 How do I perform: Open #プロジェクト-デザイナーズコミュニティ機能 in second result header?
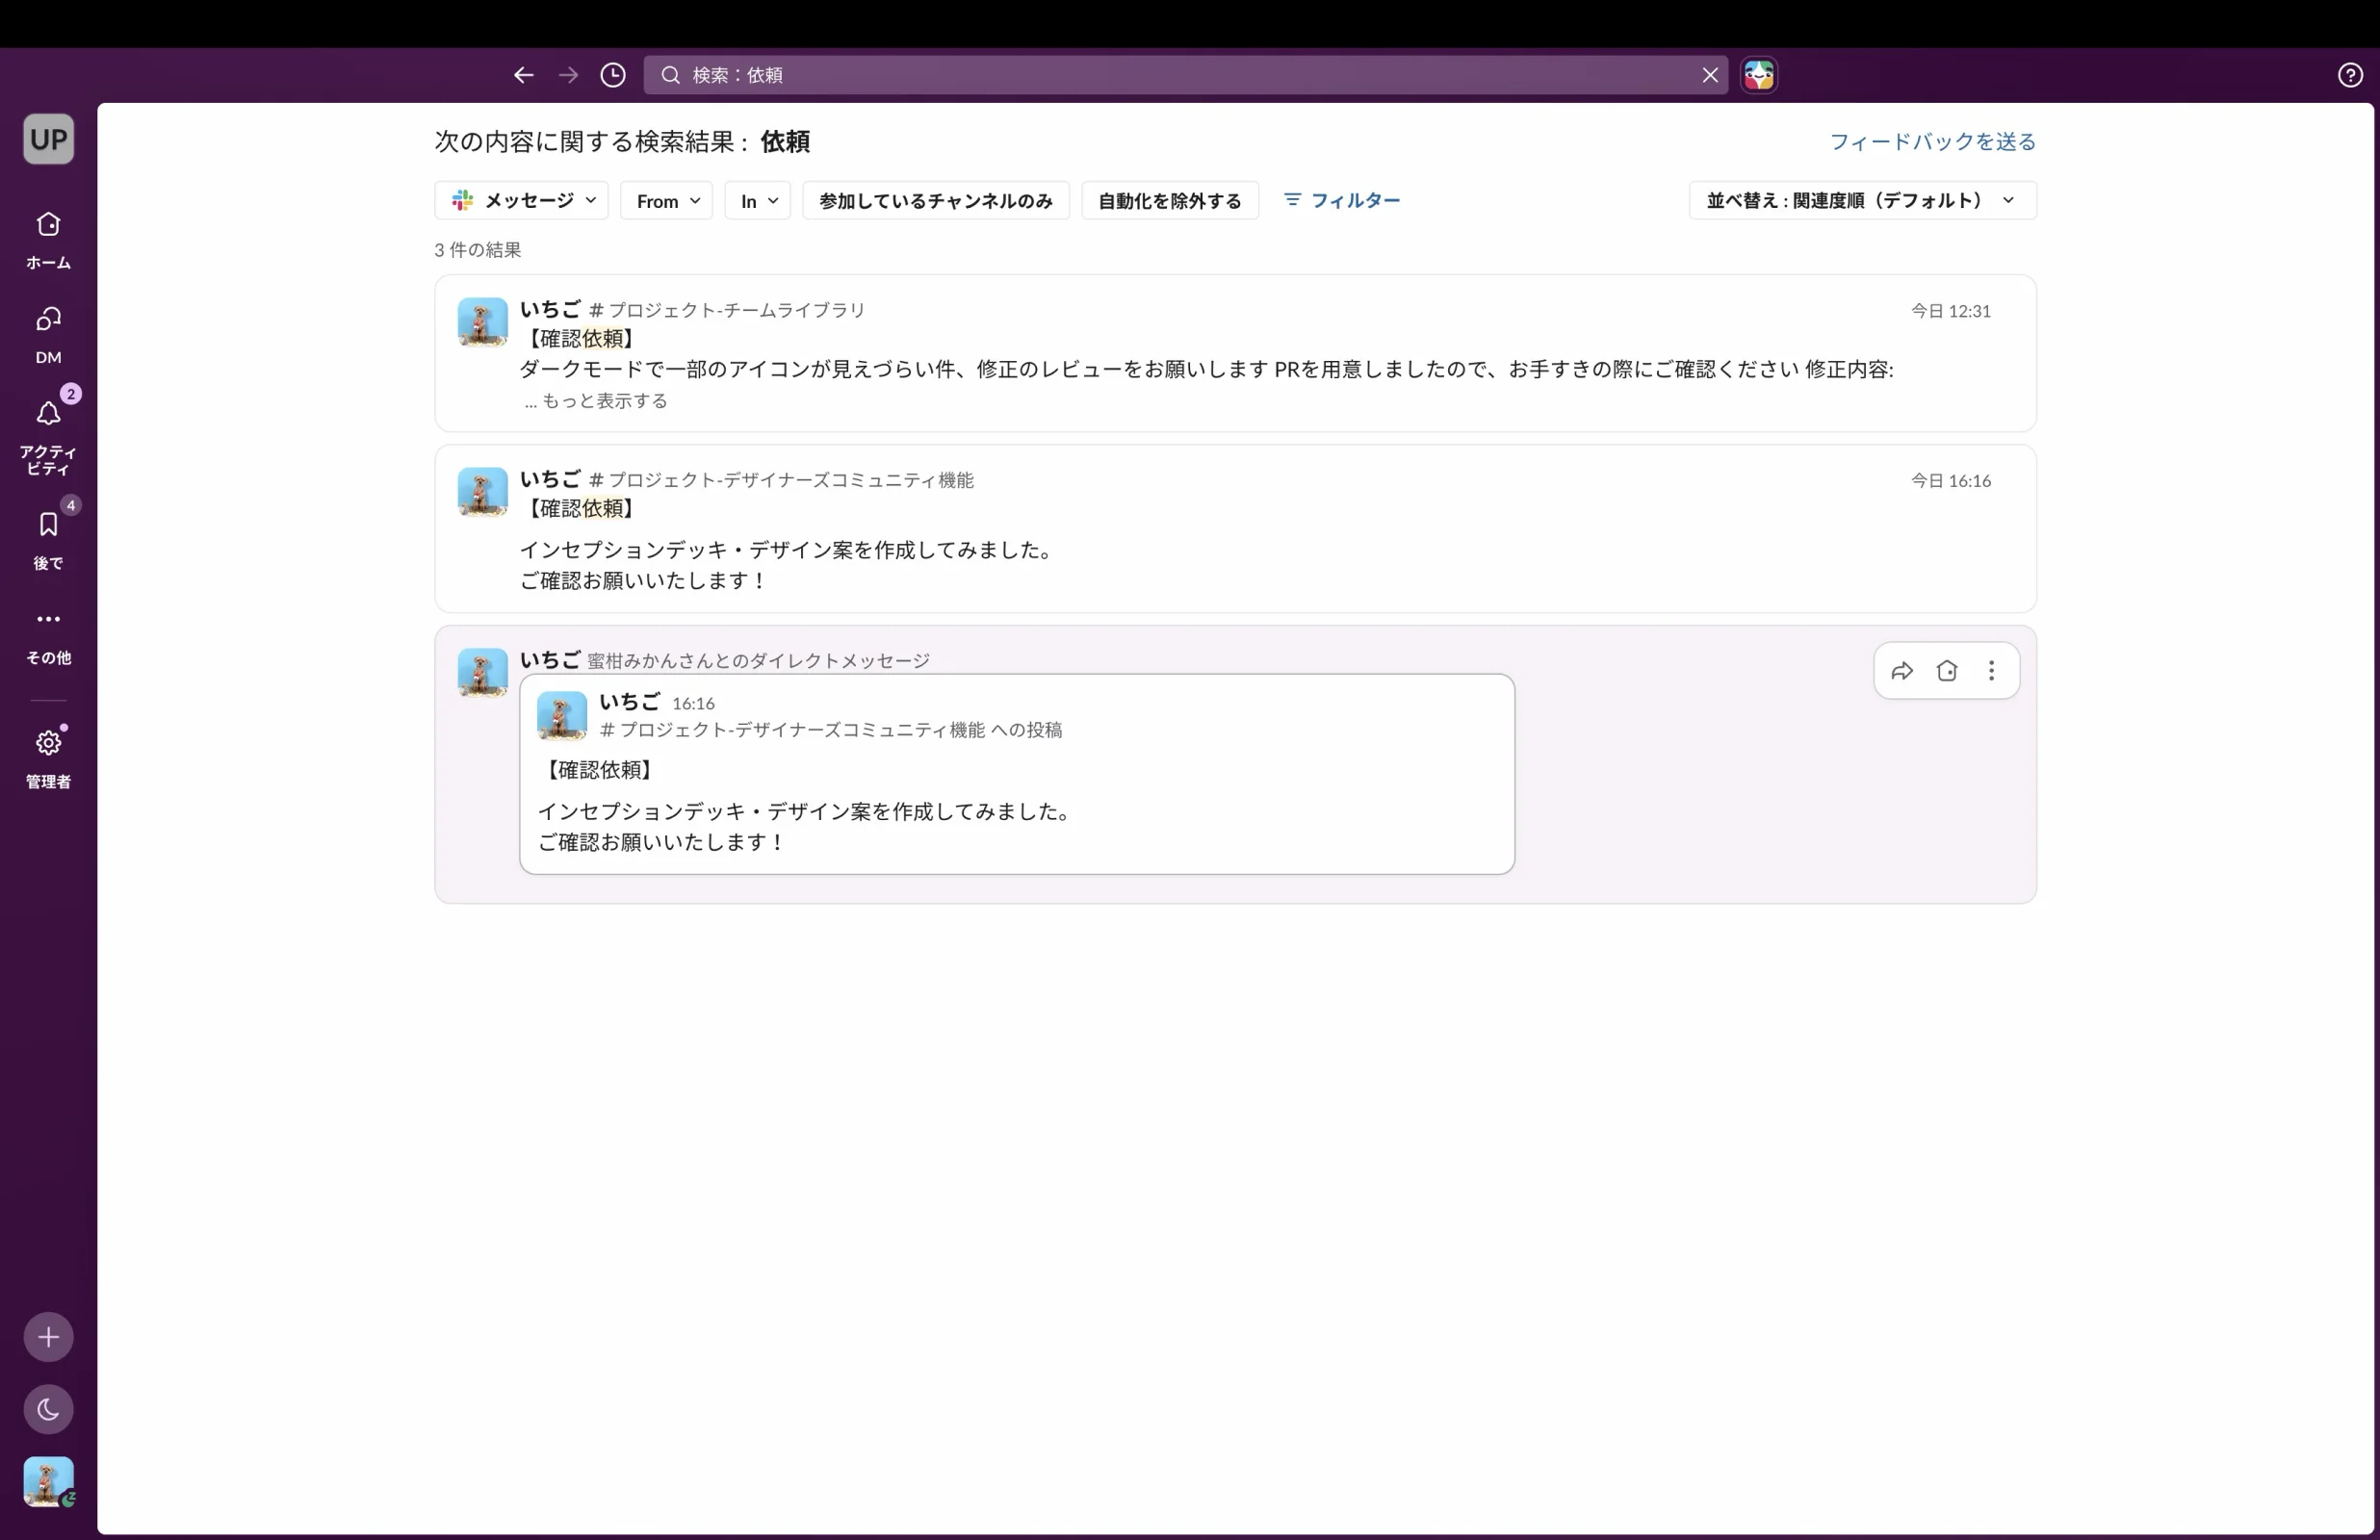click(781, 480)
